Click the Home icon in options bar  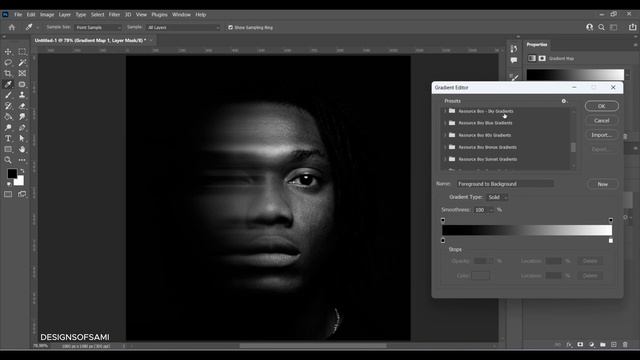(x=12, y=27)
